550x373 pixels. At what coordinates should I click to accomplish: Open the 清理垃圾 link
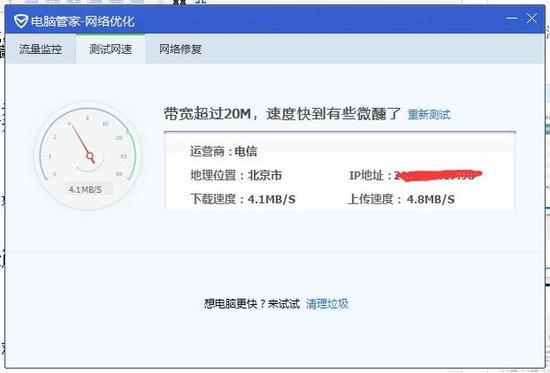pos(327,304)
